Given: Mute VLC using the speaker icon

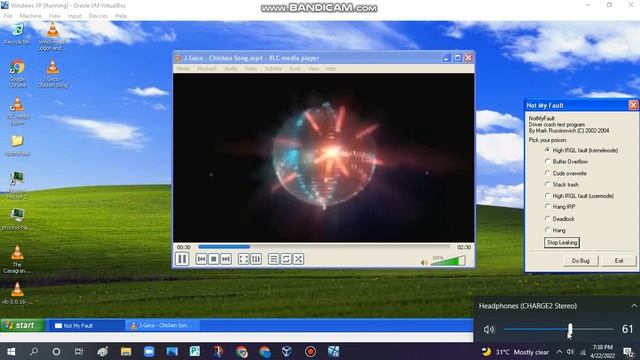Looking at the screenshot, I should tap(424, 262).
